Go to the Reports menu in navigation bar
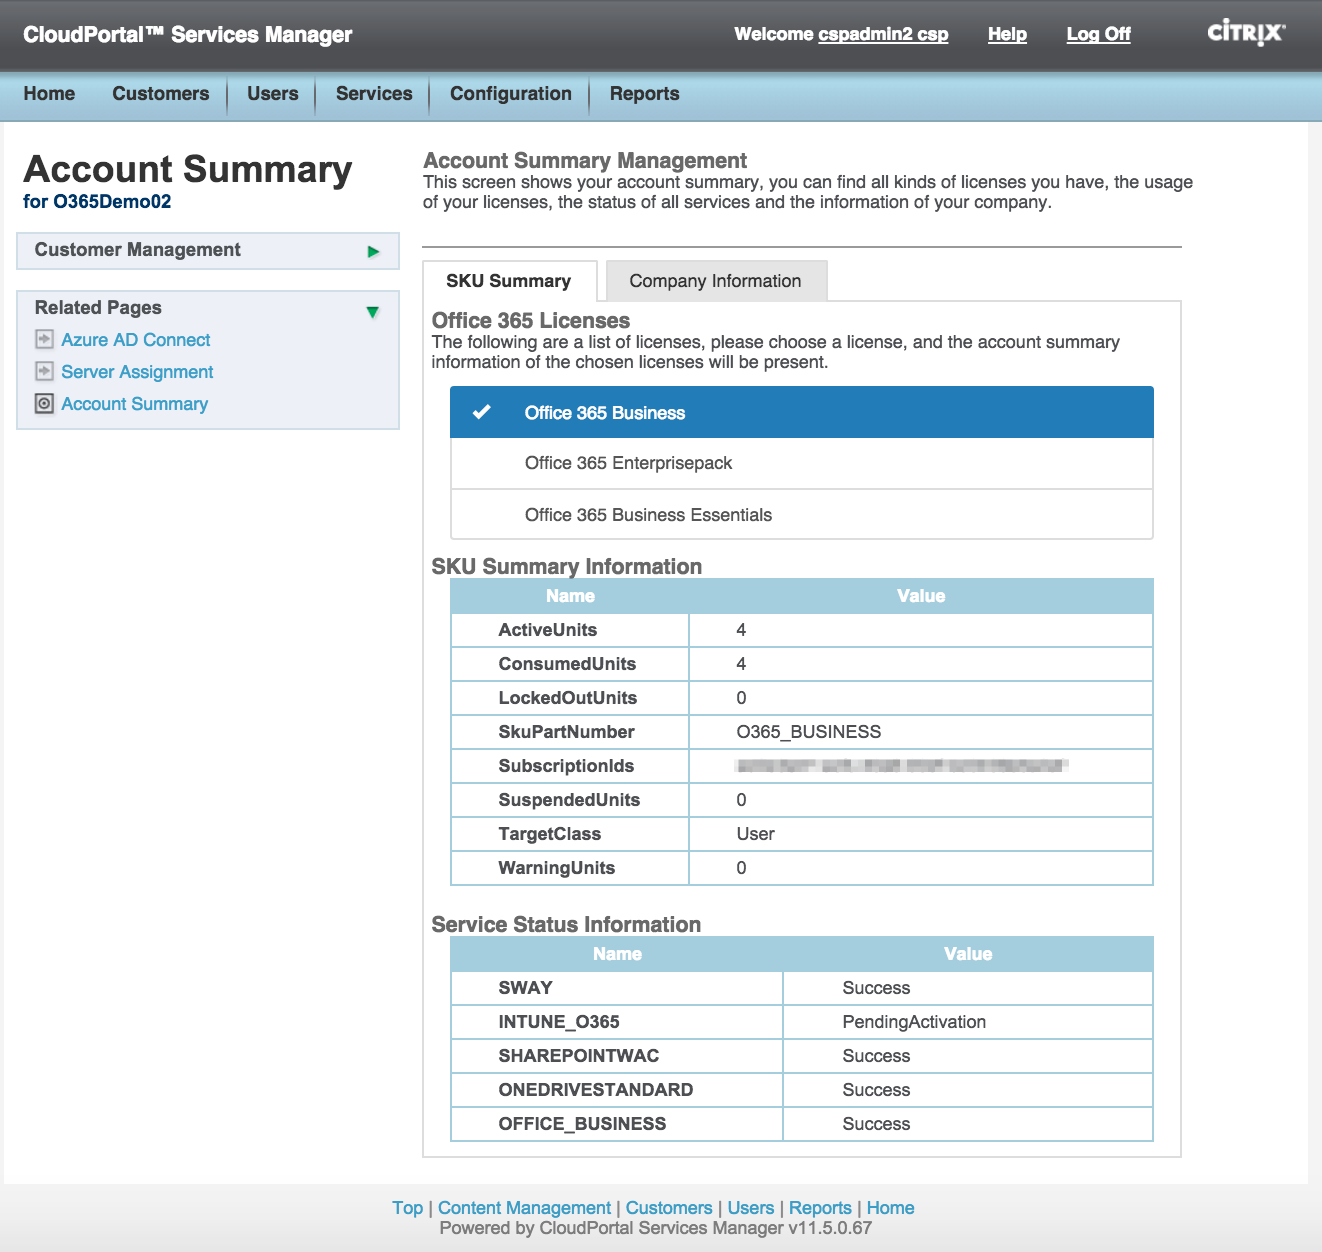 tap(644, 94)
